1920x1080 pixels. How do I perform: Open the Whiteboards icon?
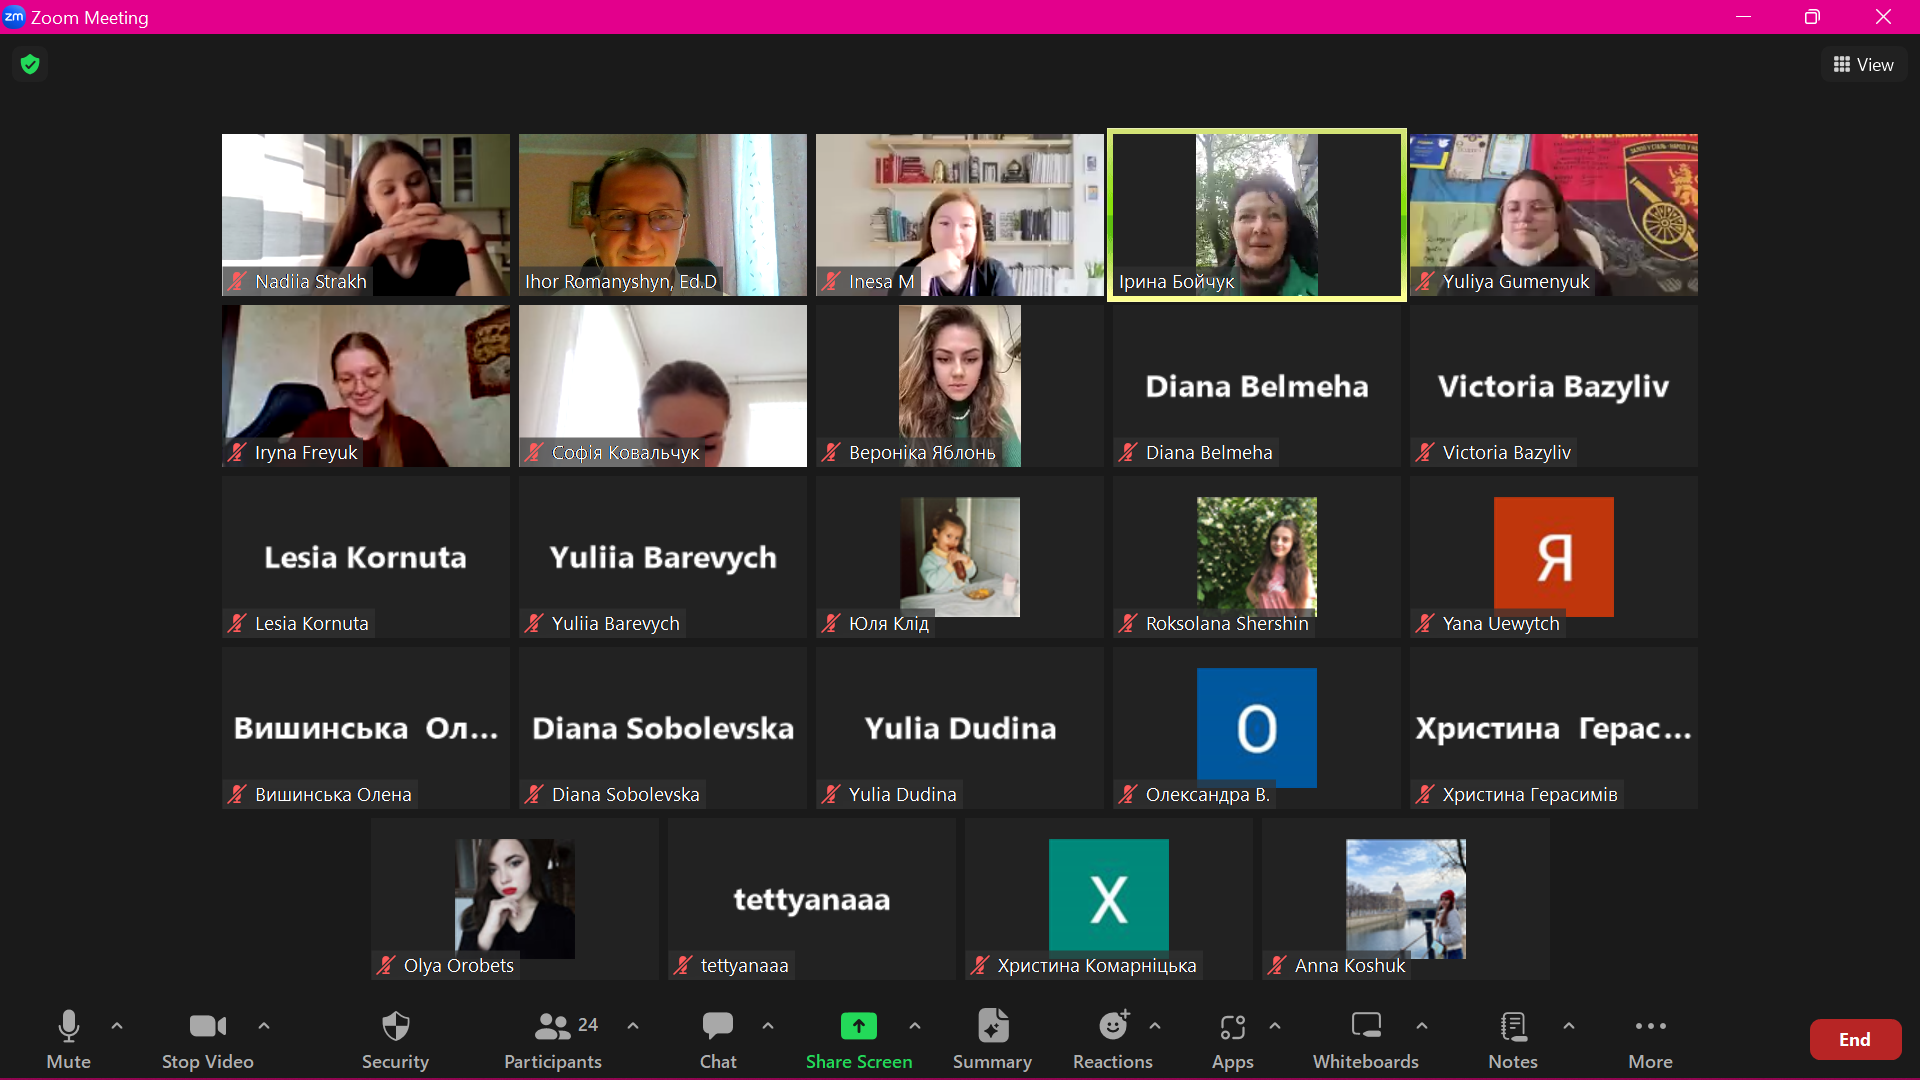pyautogui.click(x=1365, y=1027)
